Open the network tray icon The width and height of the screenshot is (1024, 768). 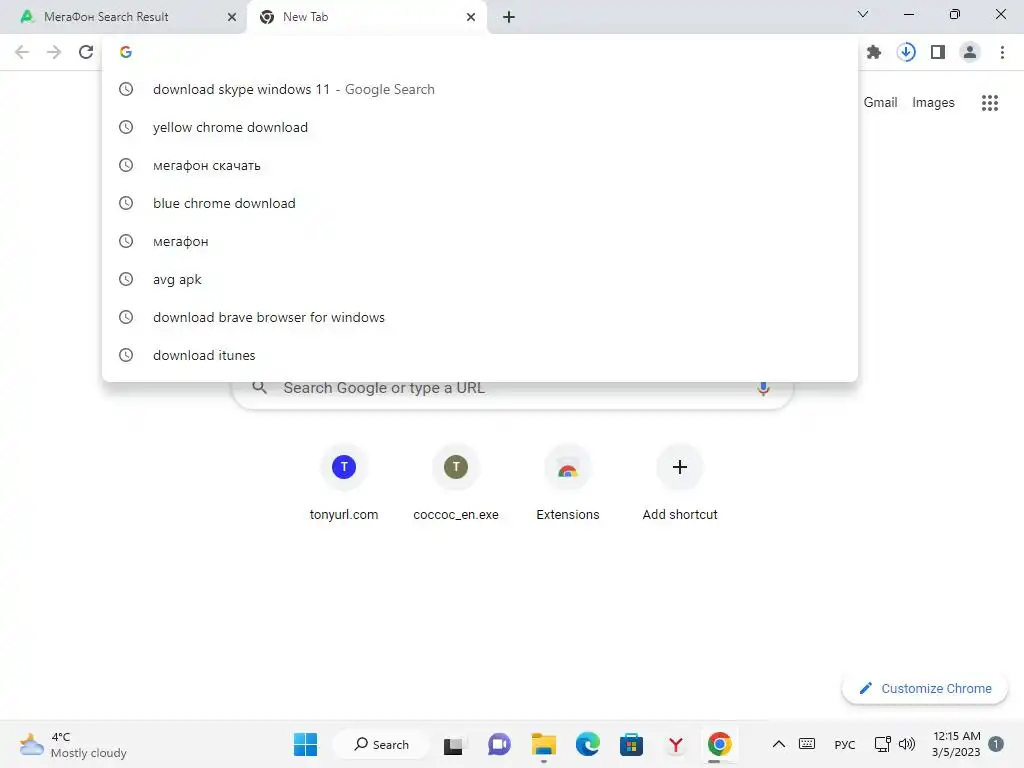pyautogui.click(x=883, y=744)
